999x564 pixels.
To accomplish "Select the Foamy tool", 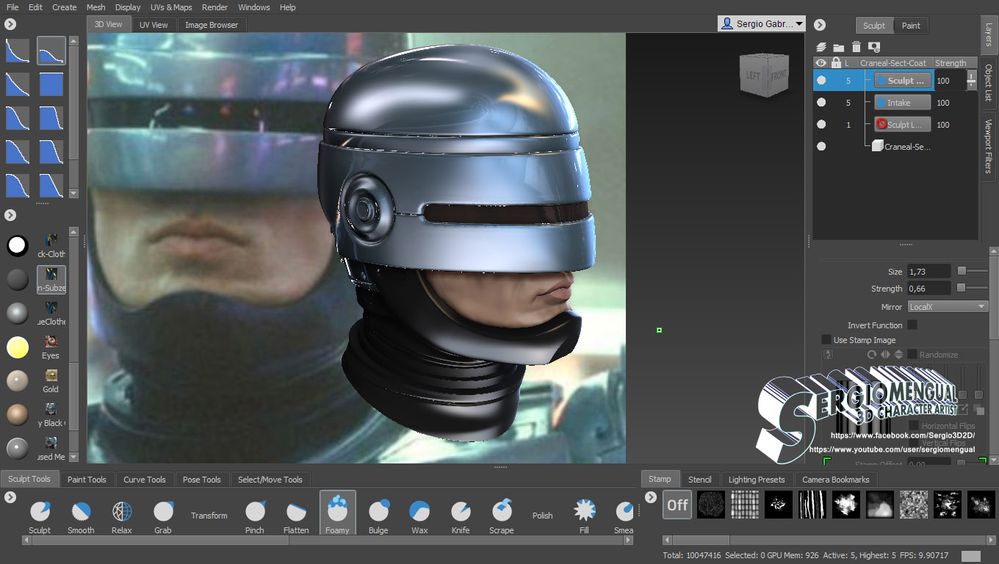I will point(337,513).
